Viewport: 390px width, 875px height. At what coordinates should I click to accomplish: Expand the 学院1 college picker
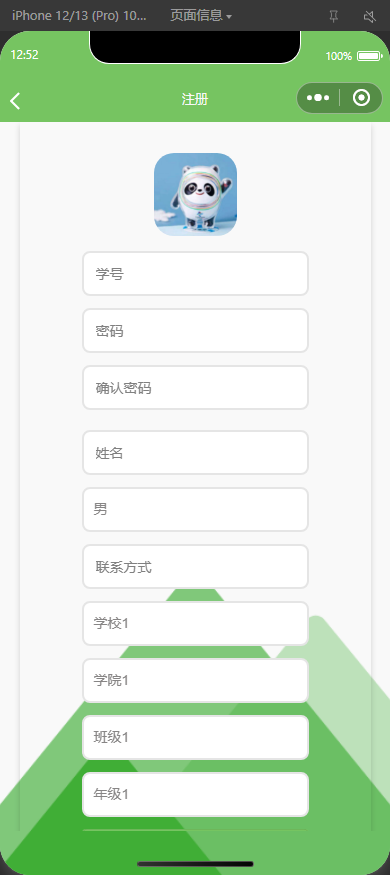(x=195, y=680)
